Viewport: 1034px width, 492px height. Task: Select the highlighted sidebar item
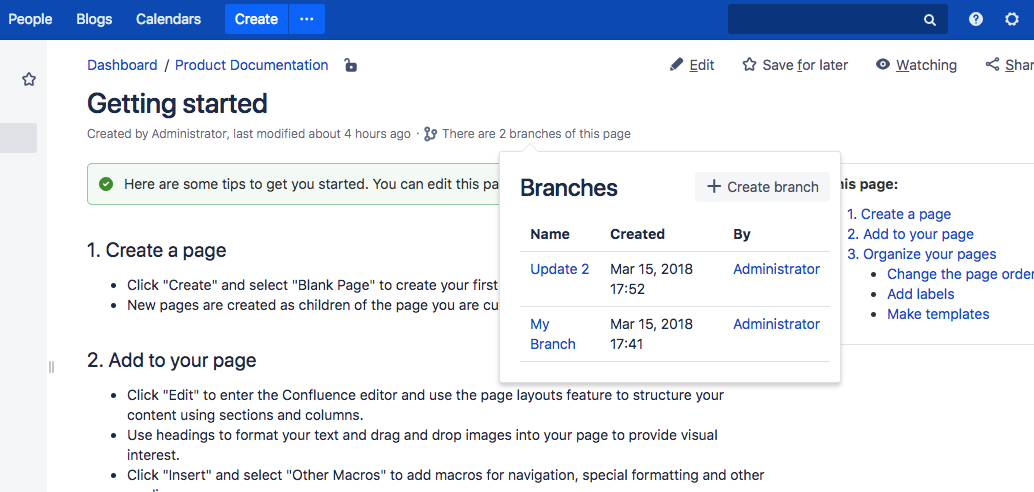tap(18, 138)
